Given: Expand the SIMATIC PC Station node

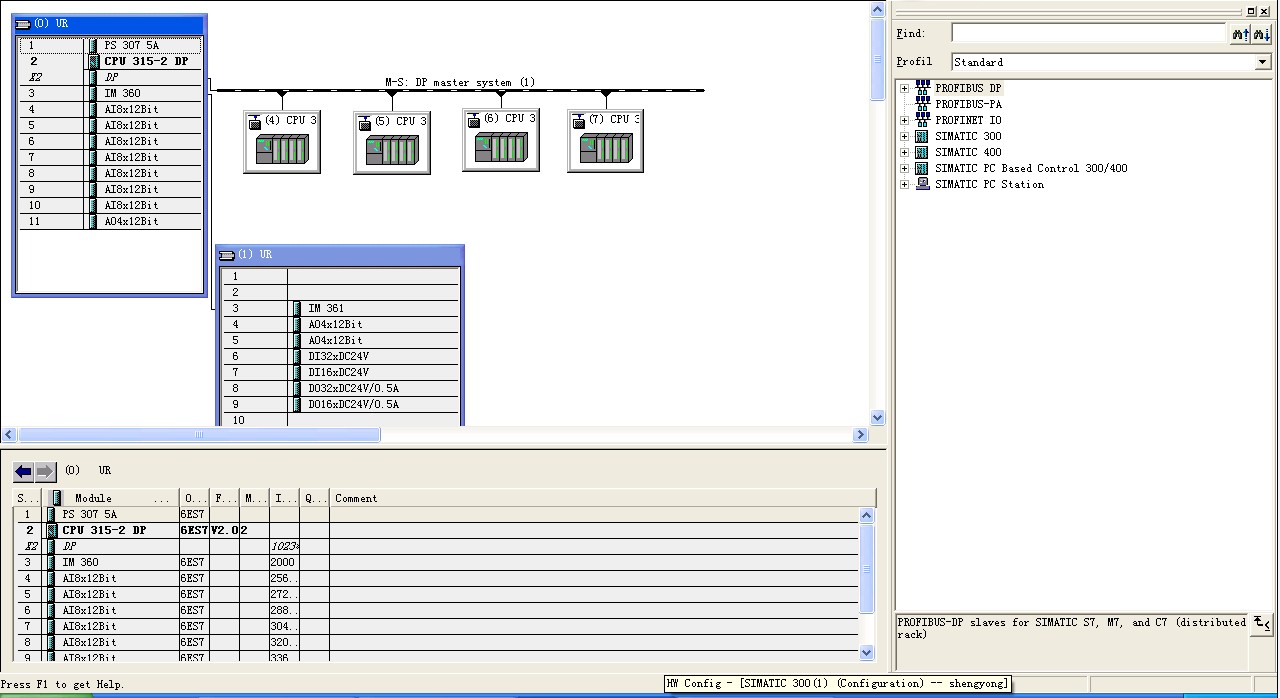Looking at the screenshot, I should (x=905, y=184).
